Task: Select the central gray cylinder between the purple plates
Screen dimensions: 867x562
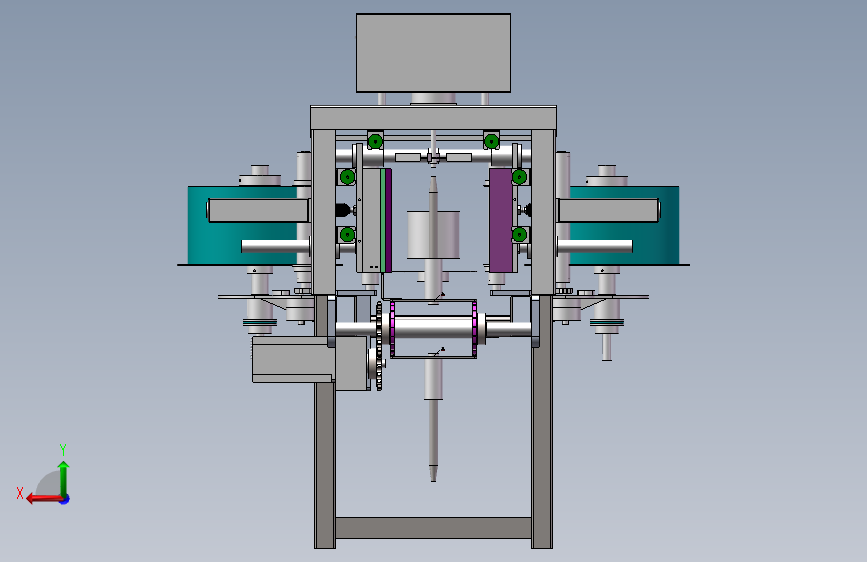Action: coord(433,235)
